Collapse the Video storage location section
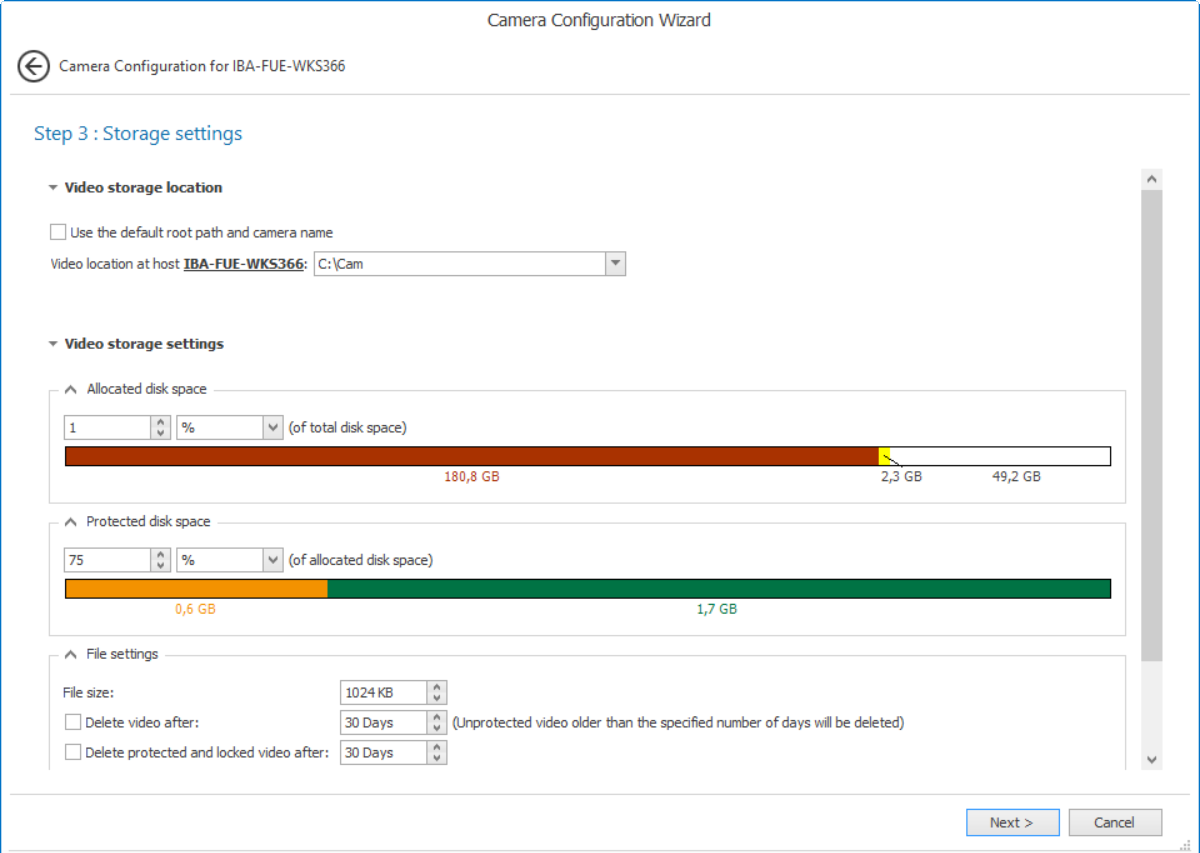Viewport: 1200px width, 853px height. (x=53, y=188)
